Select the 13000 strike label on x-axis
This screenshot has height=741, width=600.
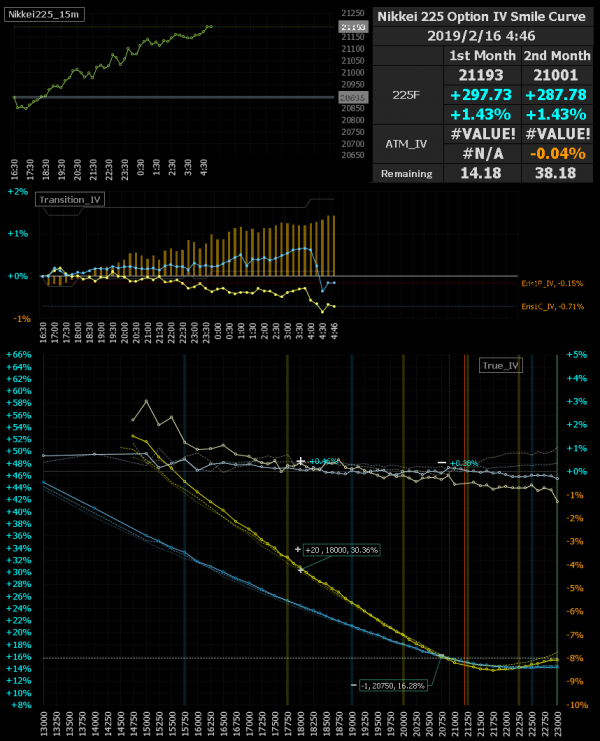point(44,723)
